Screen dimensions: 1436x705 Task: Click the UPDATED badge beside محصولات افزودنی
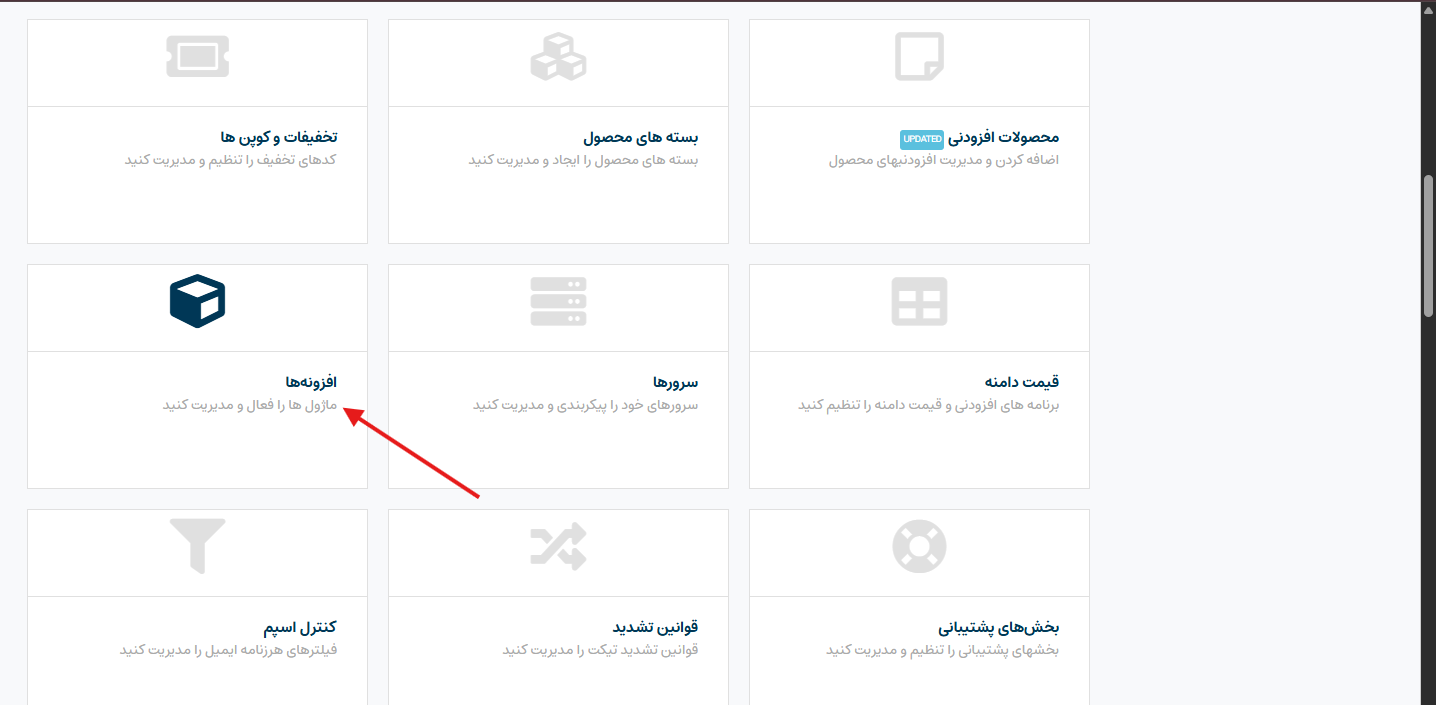tap(921, 138)
